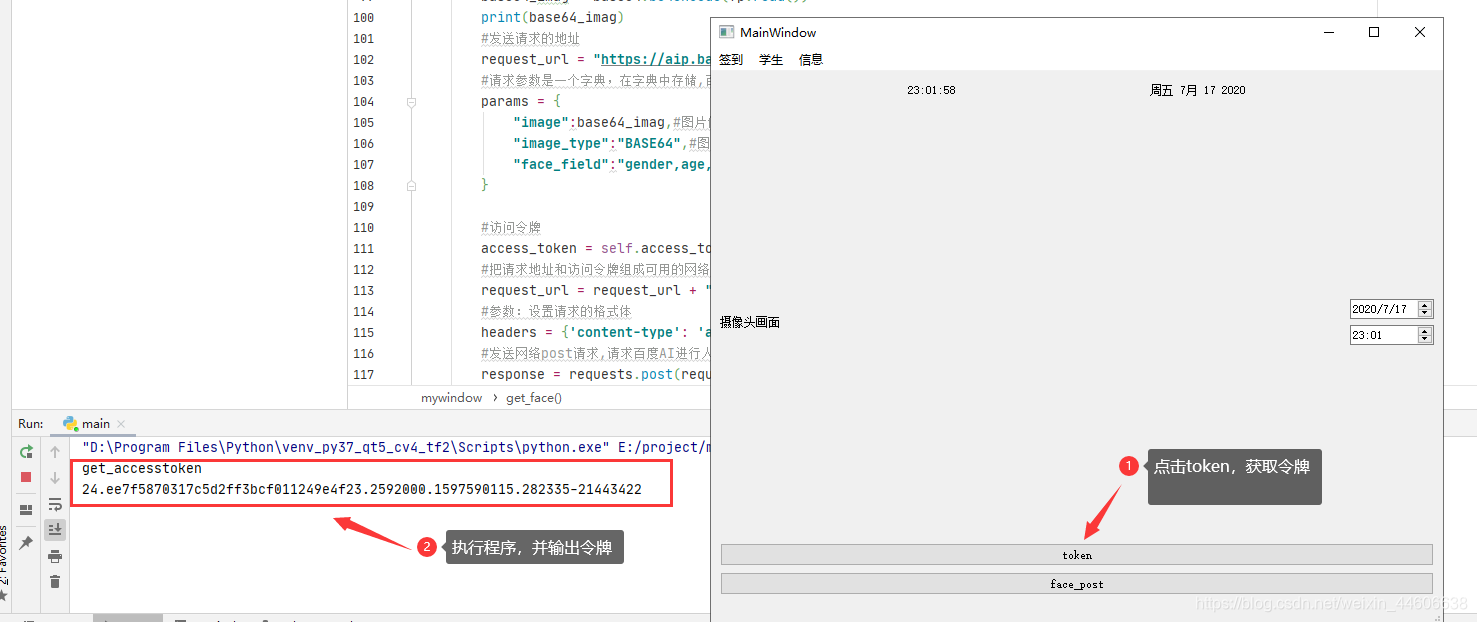The image size is (1477, 622).
Task: Rerun the main script in Run panel
Action: [x=27, y=452]
